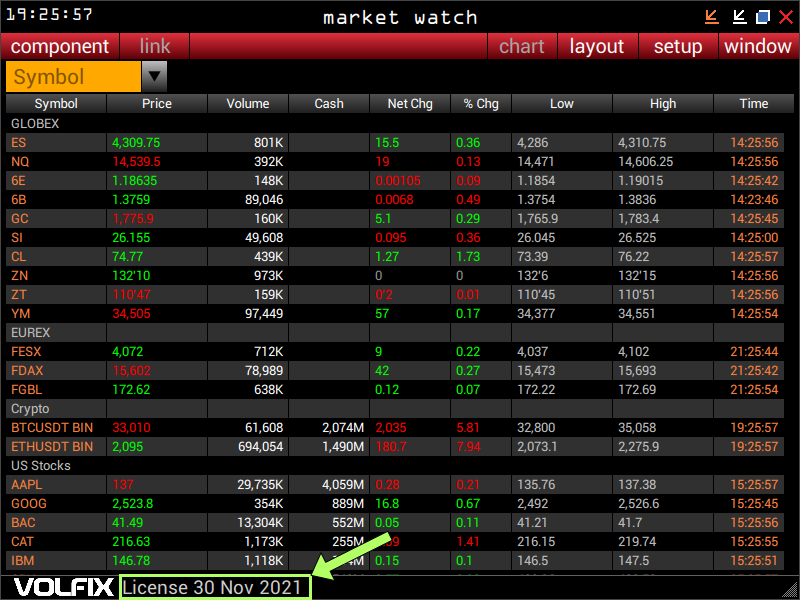The image size is (801, 601).
Task: Select the BTCUSDT BIN symbol row
Action: click(x=52, y=428)
